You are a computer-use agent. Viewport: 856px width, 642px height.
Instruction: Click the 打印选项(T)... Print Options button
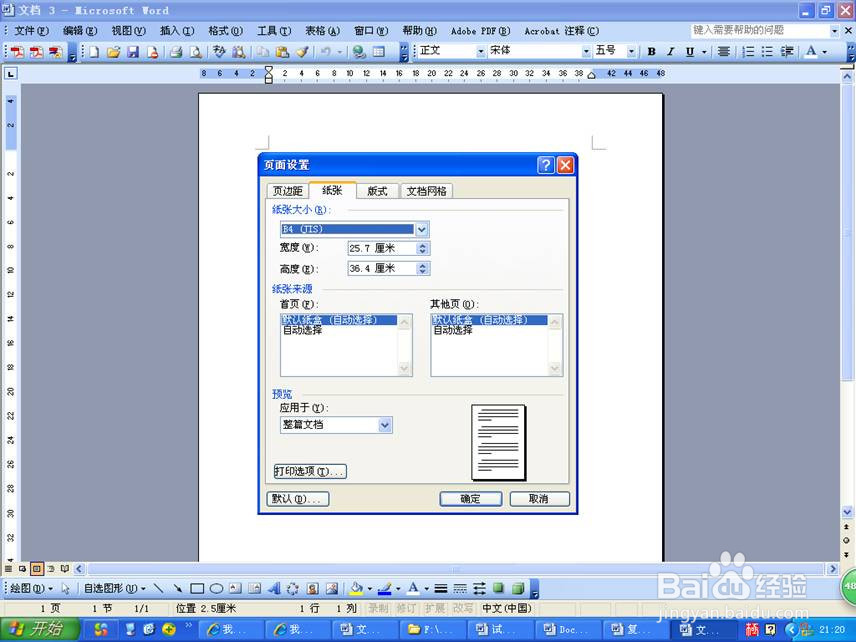coord(310,471)
